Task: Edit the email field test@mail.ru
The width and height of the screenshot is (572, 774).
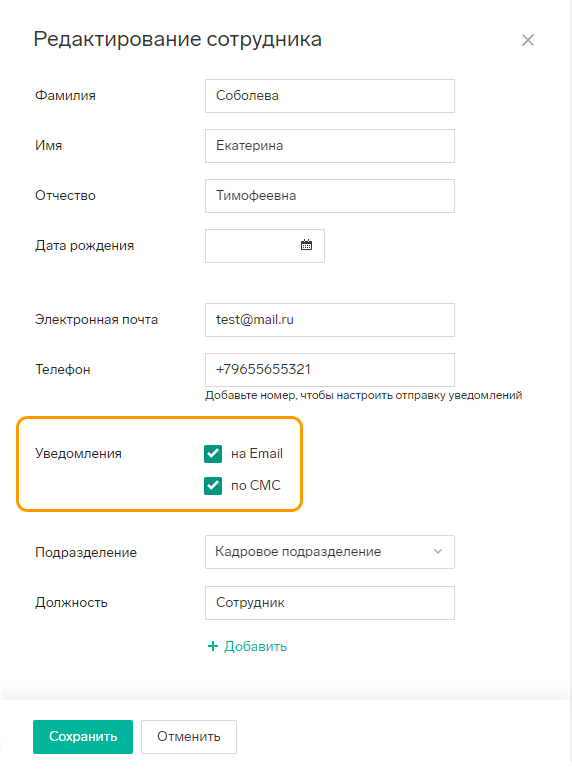Action: pyautogui.click(x=330, y=320)
